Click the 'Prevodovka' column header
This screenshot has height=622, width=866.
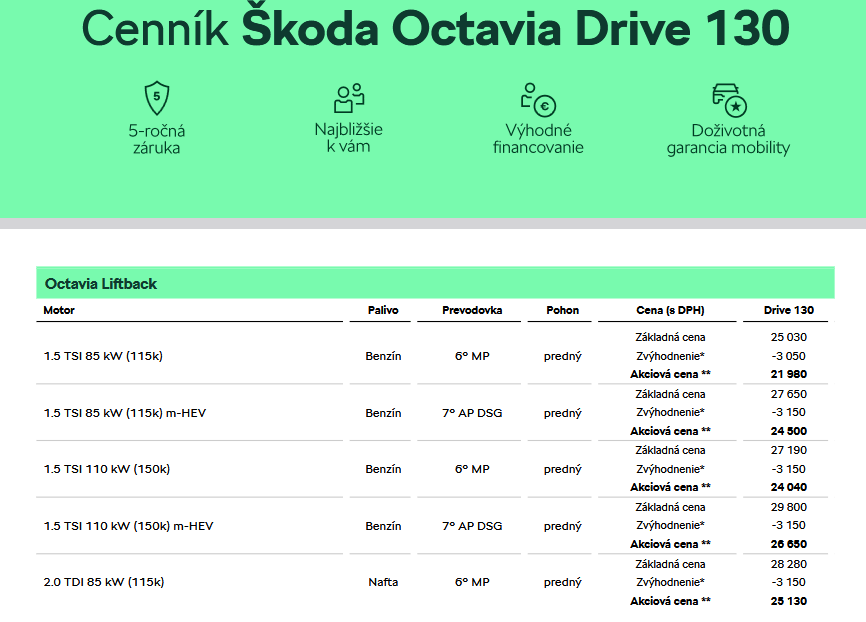pyautogui.click(x=472, y=310)
